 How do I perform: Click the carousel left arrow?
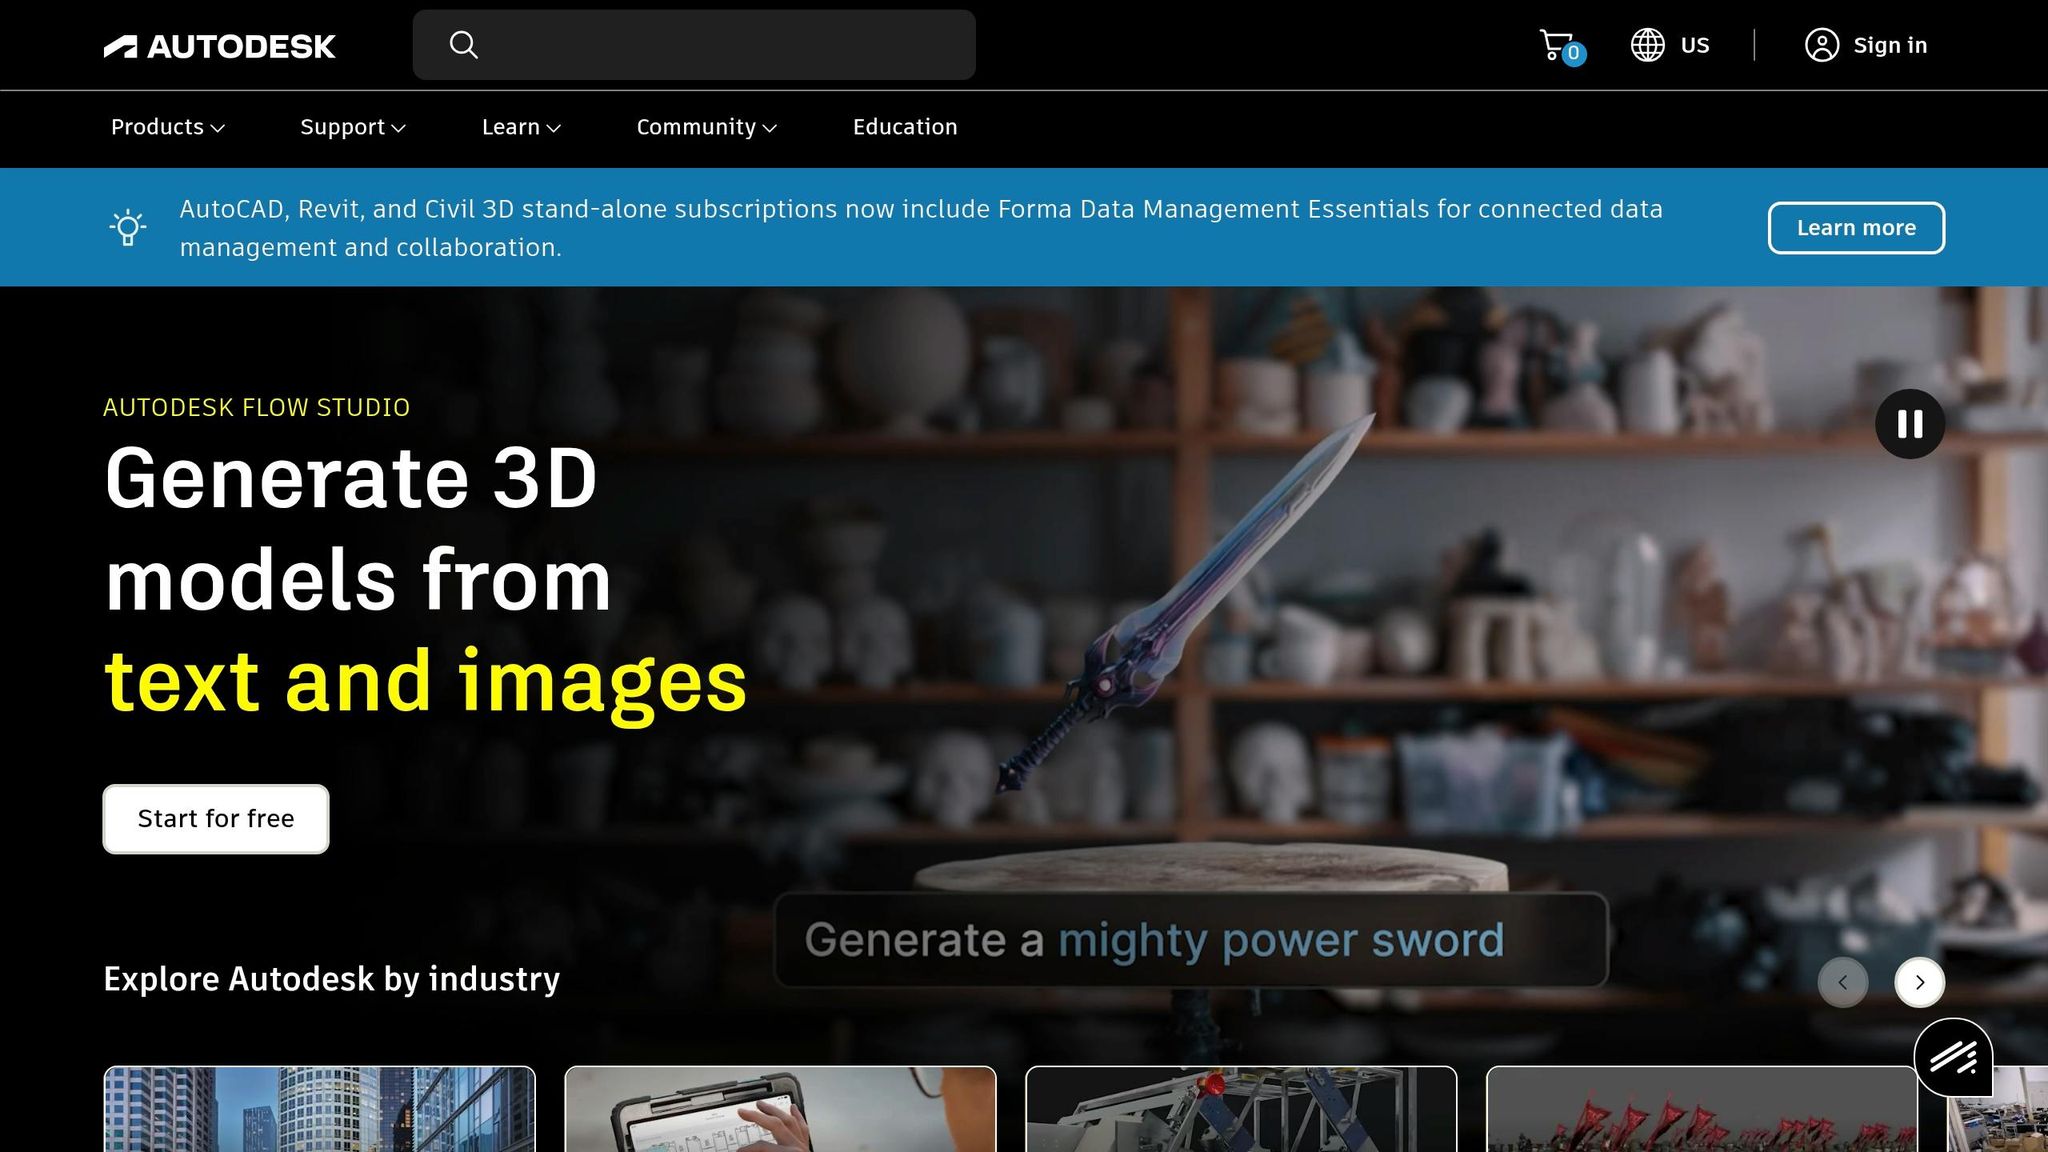1843,982
